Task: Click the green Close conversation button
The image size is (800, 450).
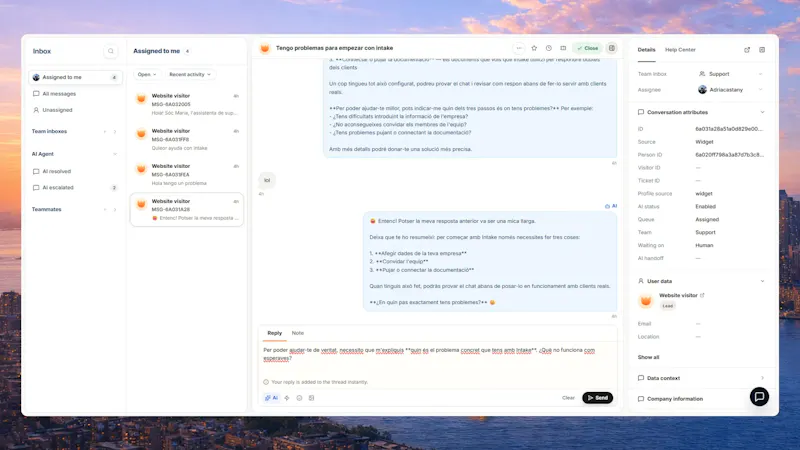Action: [588, 48]
